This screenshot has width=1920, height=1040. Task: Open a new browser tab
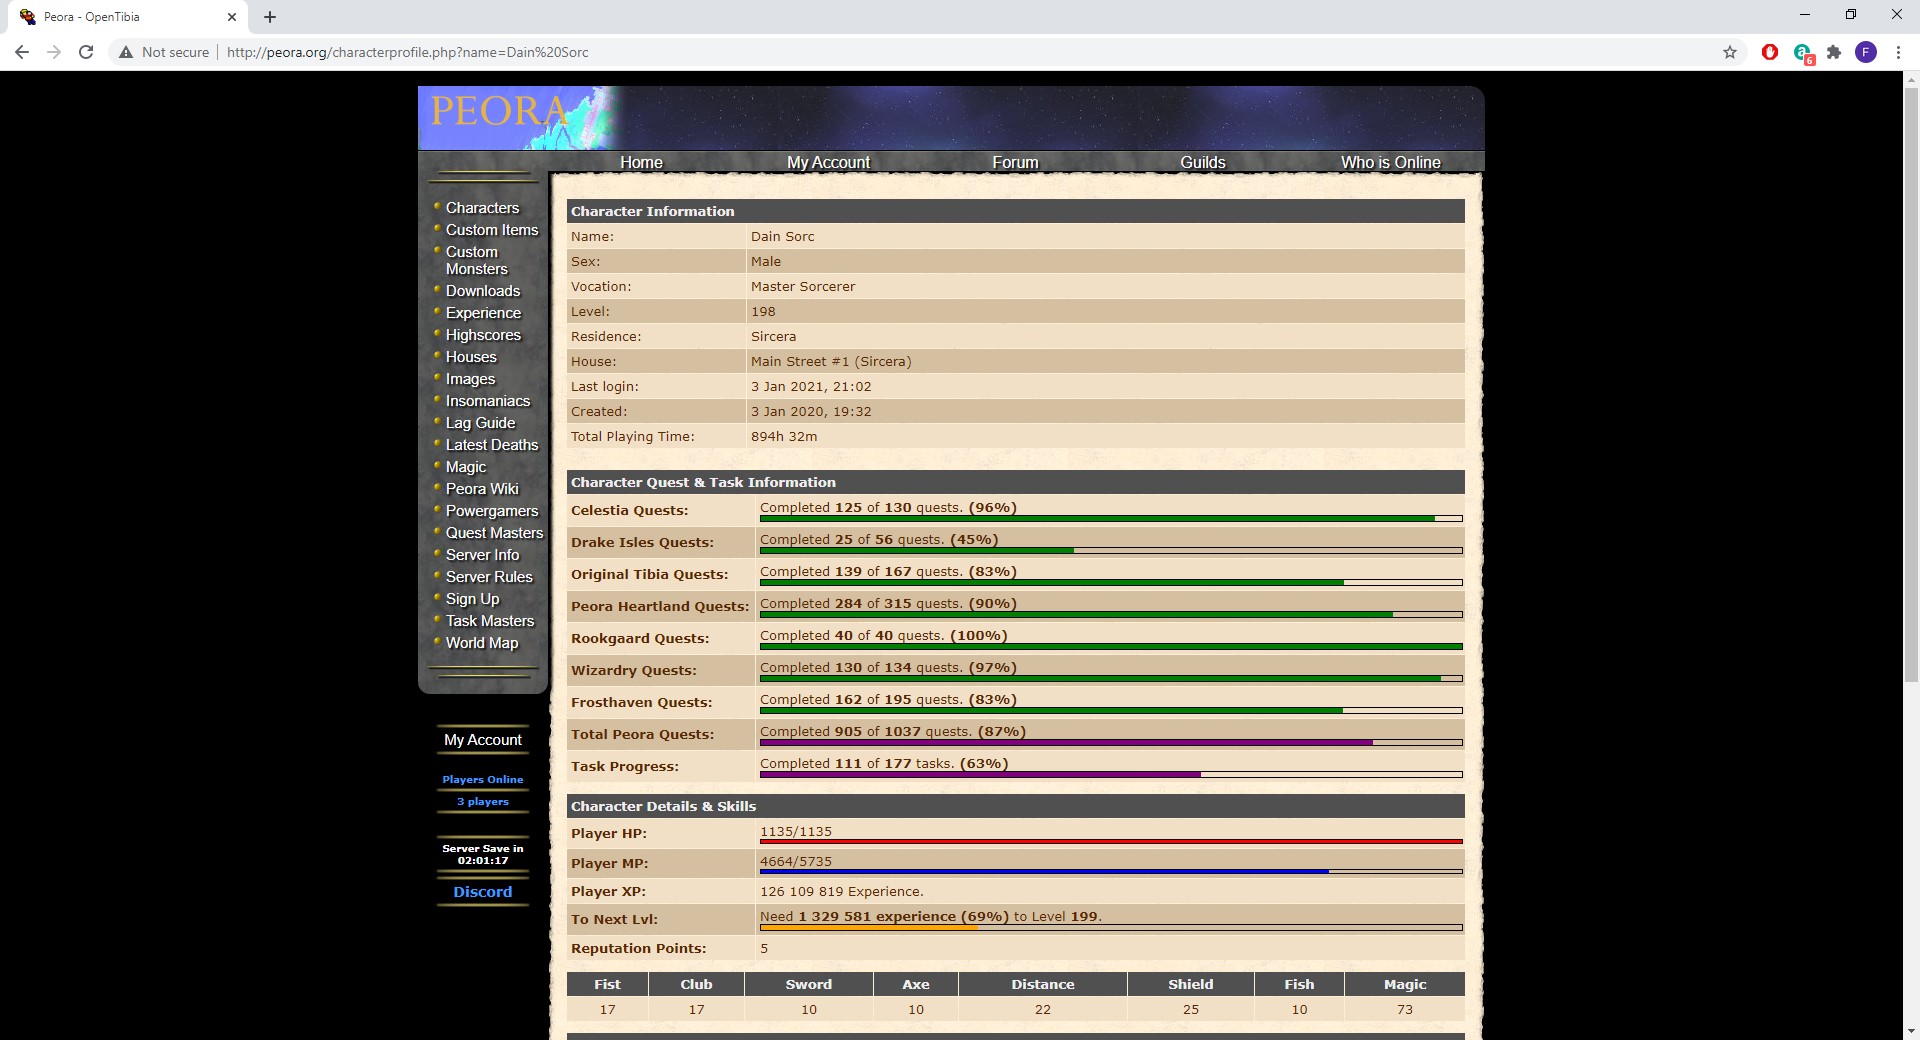(270, 17)
